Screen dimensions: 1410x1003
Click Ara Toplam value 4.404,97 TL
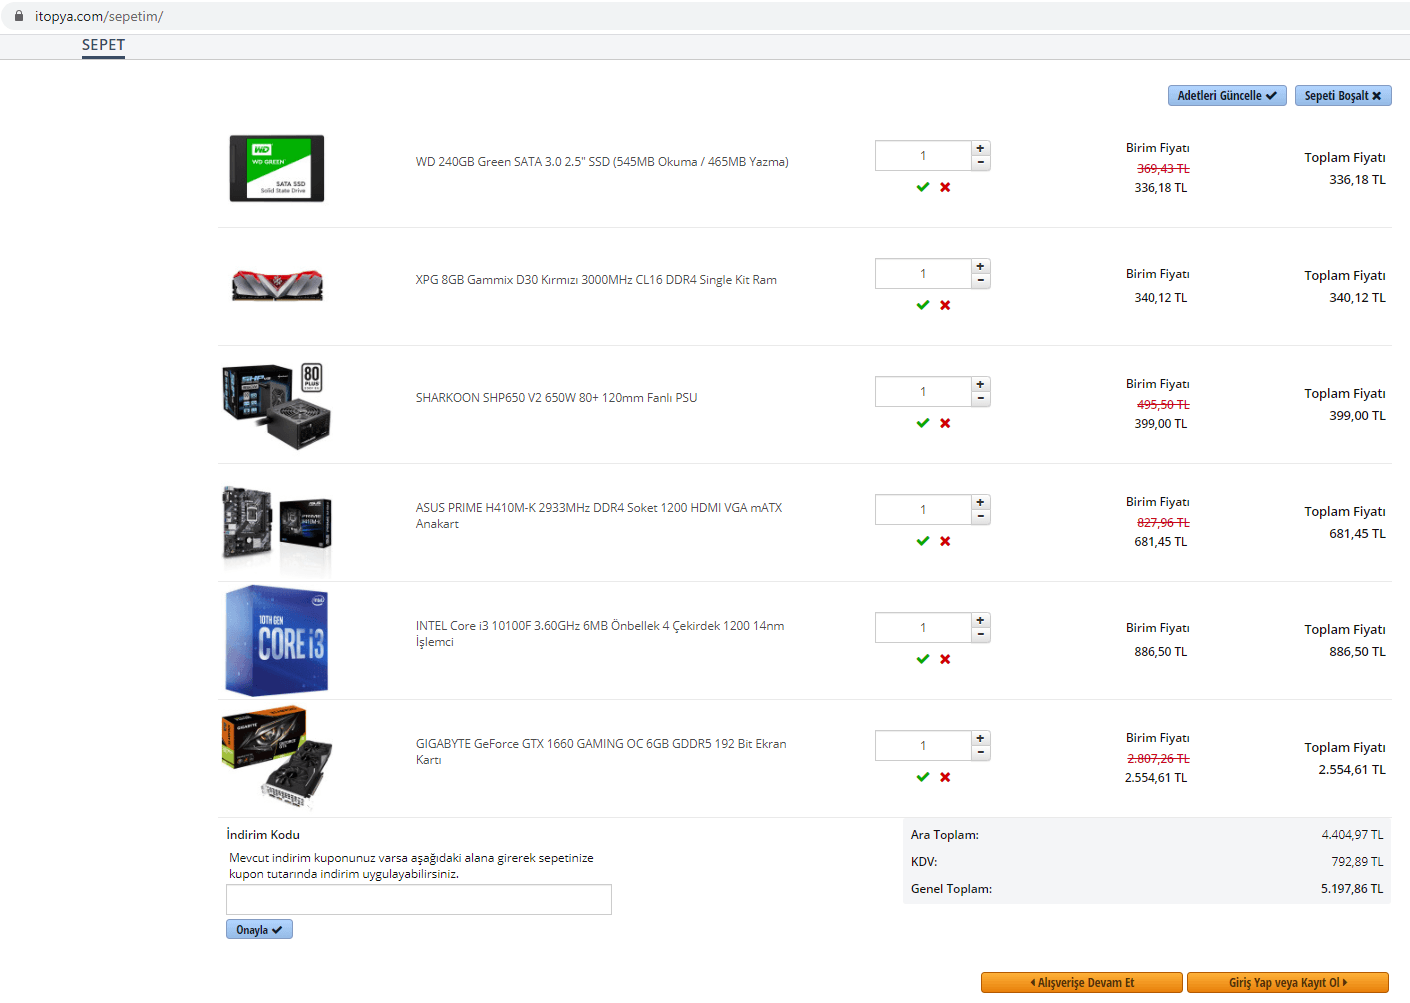point(1352,835)
